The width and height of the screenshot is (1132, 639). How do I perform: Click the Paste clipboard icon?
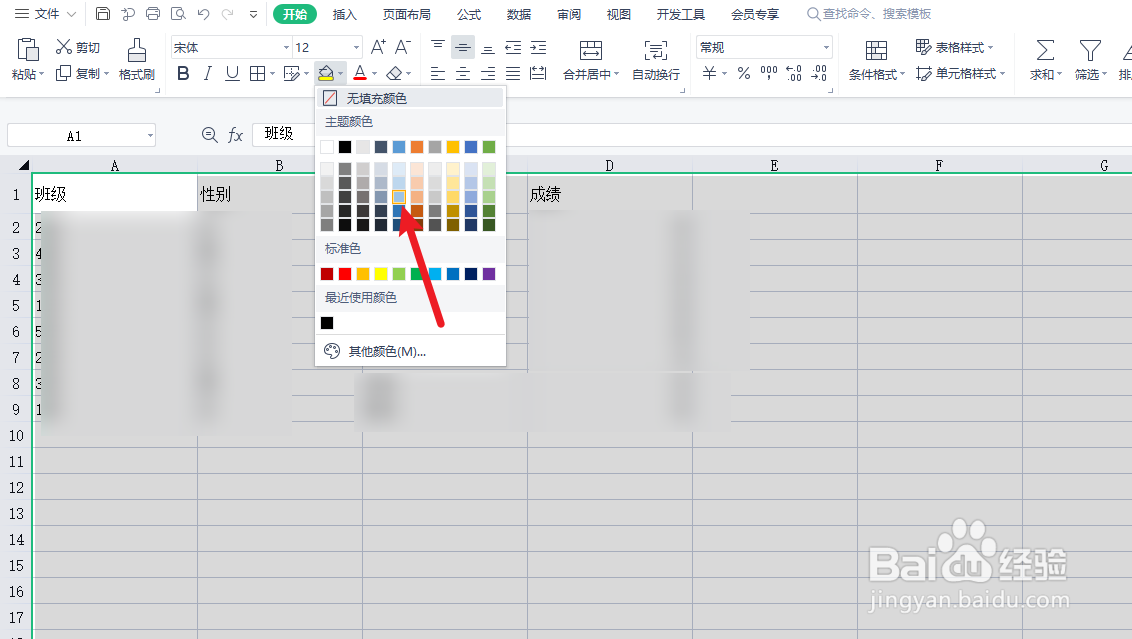pos(27,50)
